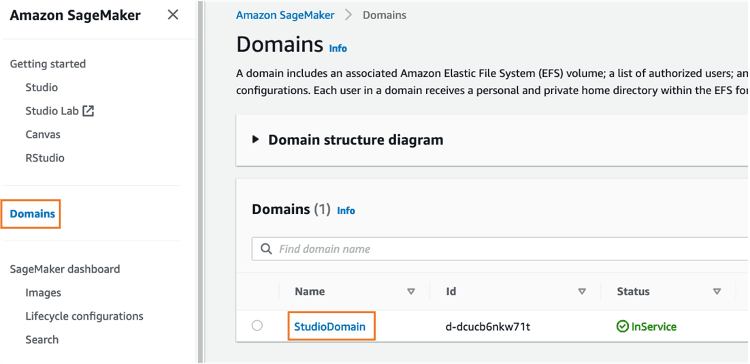Click the search magnifier icon in domain filter
Screen dimensions: 750x364
[266, 249]
